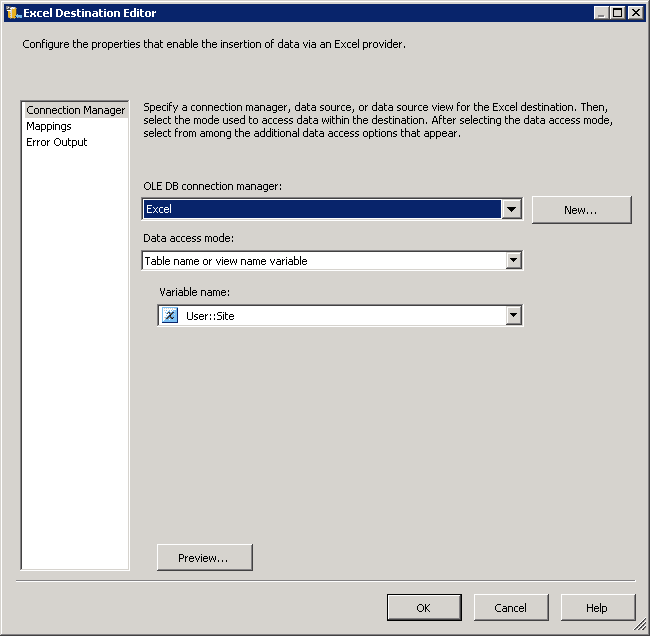Select the Connection Manager page
The width and height of the screenshot is (650, 636).
point(75,110)
